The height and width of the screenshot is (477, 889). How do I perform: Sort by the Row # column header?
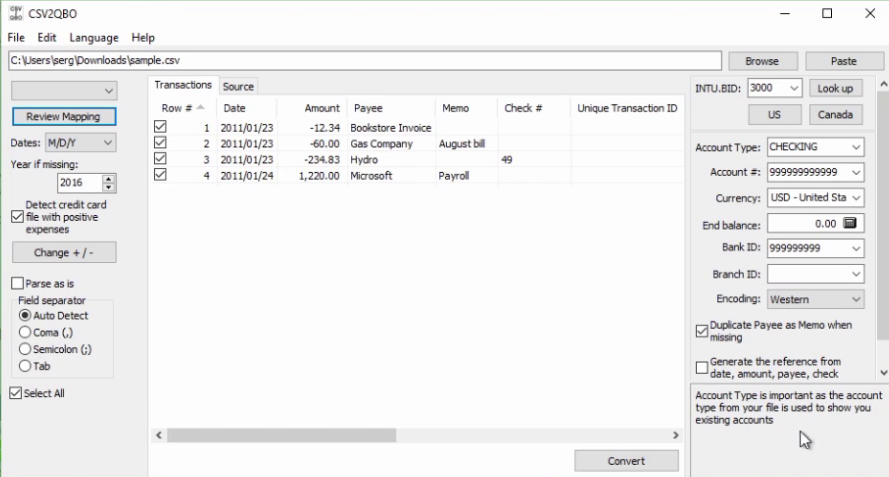pos(183,108)
